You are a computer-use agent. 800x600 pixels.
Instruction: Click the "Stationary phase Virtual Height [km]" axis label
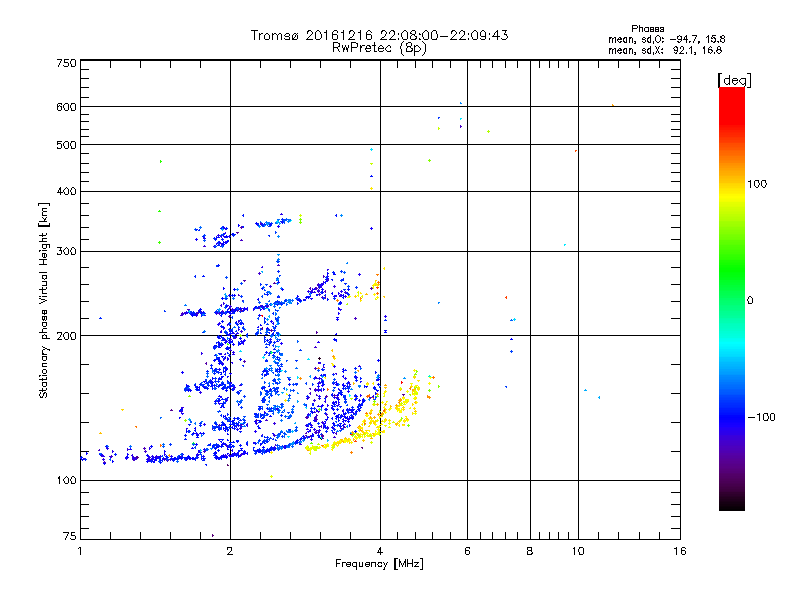[44, 300]
